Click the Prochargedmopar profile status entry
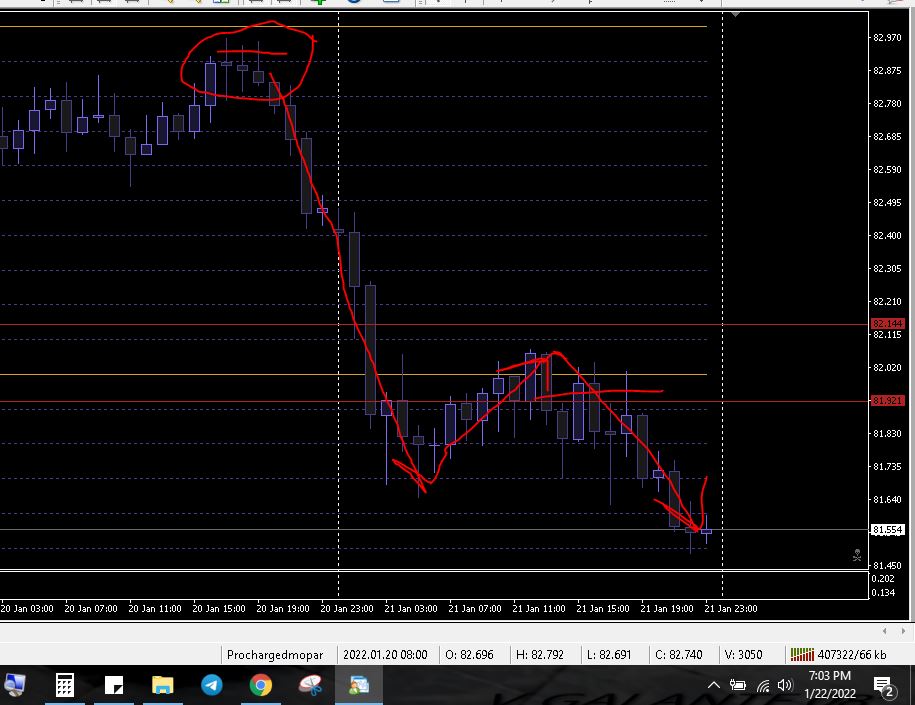 pos(275,655)
